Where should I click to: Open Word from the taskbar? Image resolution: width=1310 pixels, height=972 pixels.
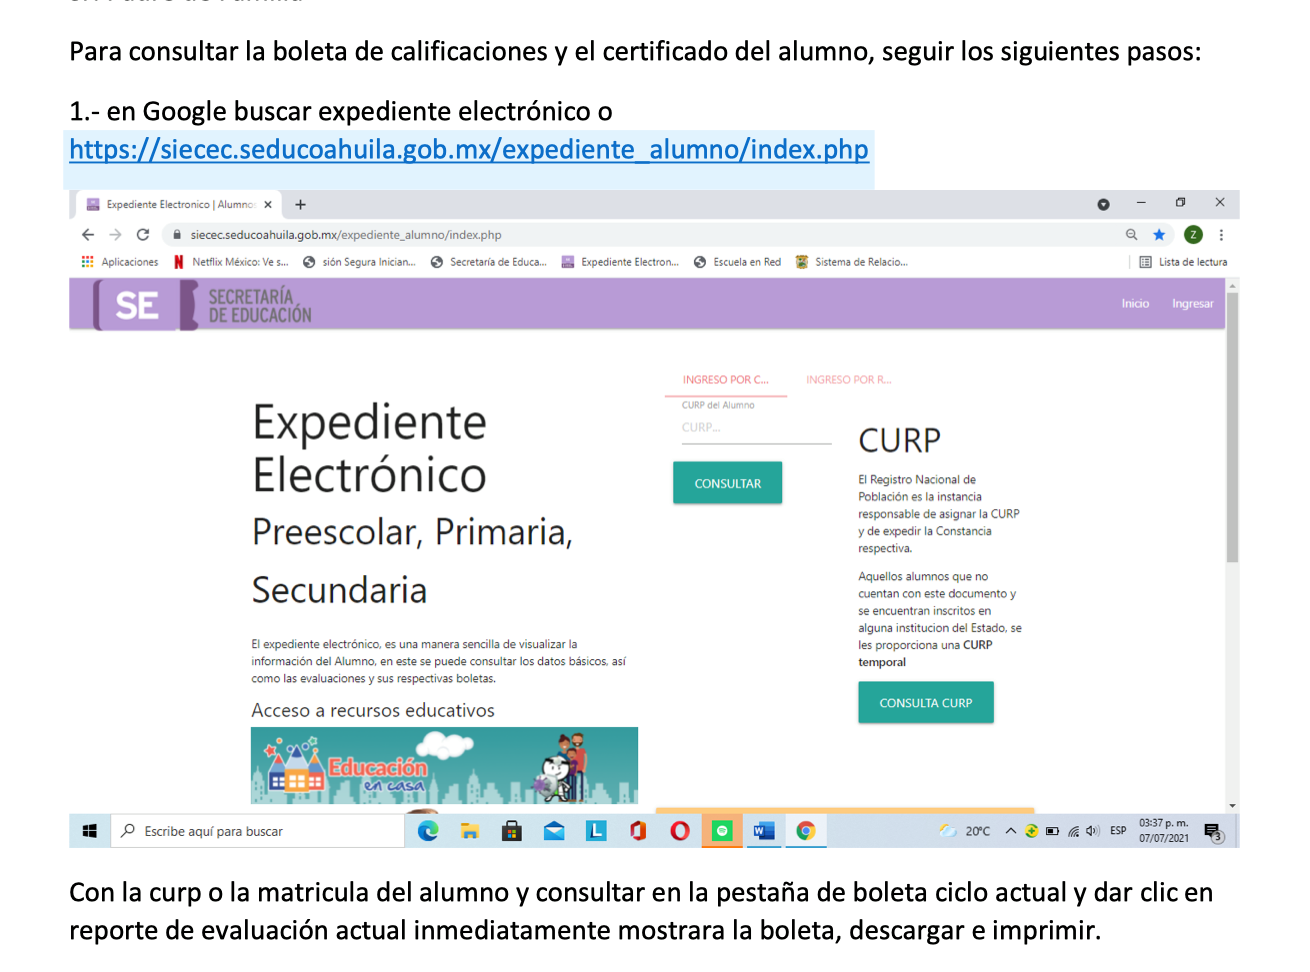[764, 831]
